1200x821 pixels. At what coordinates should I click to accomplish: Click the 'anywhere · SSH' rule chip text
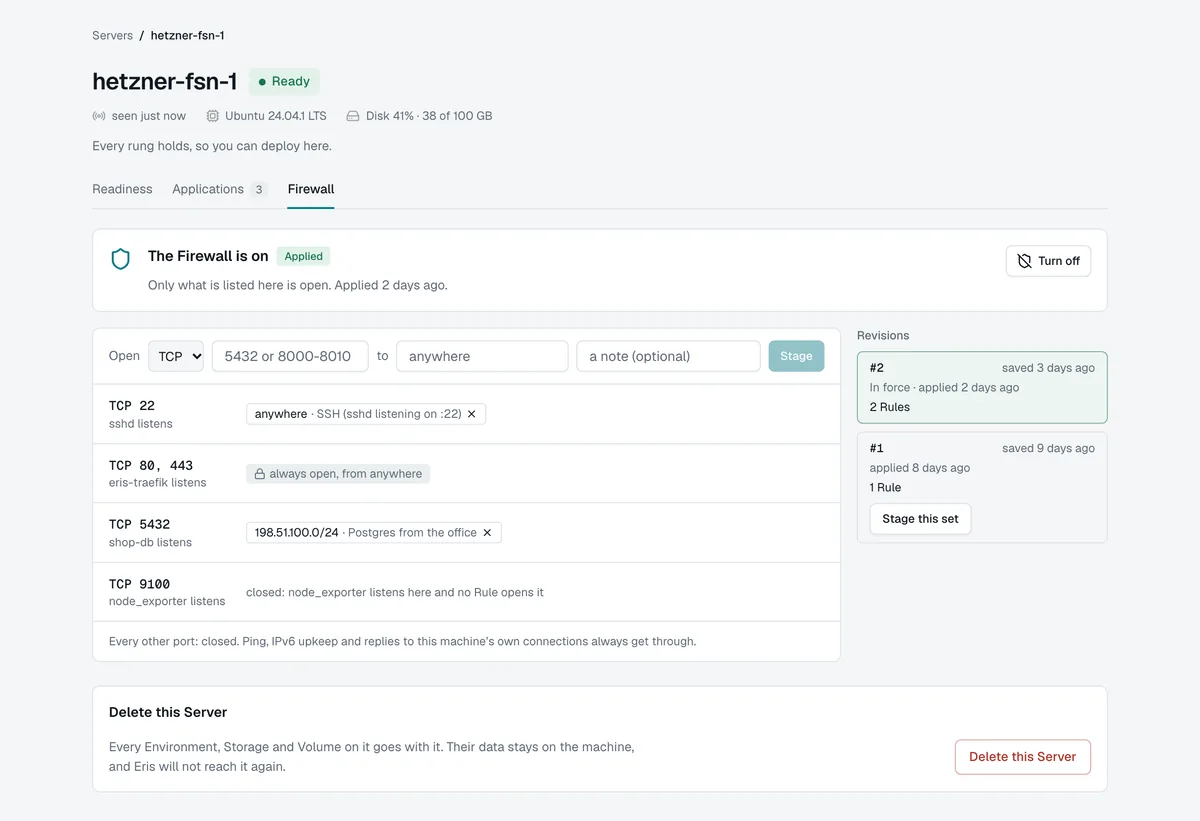click(358, 414)
